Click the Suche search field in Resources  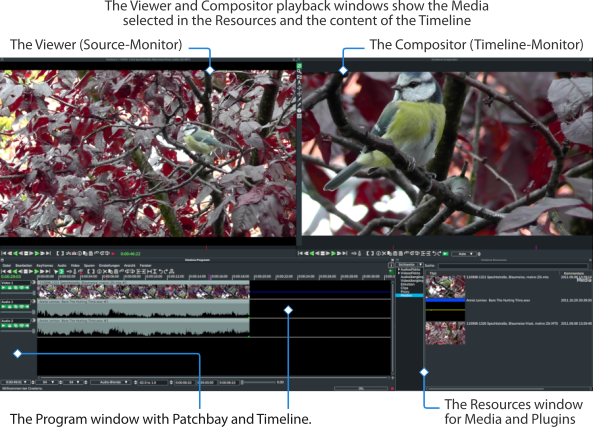[x=513, y=266]
